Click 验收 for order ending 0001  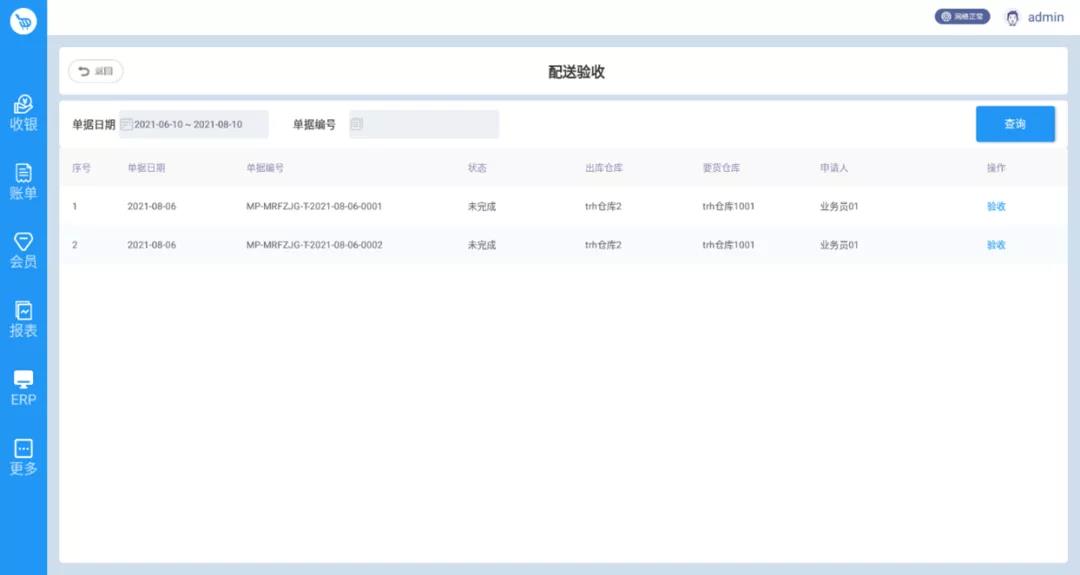[996, 206]
